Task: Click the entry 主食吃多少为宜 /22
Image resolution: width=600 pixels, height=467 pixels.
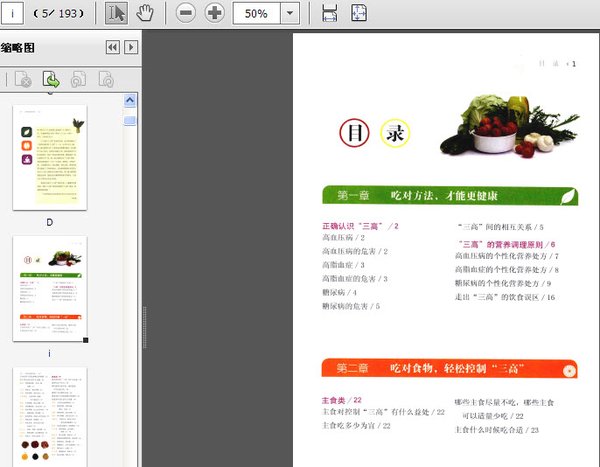Action: click(x=356, y=426)
